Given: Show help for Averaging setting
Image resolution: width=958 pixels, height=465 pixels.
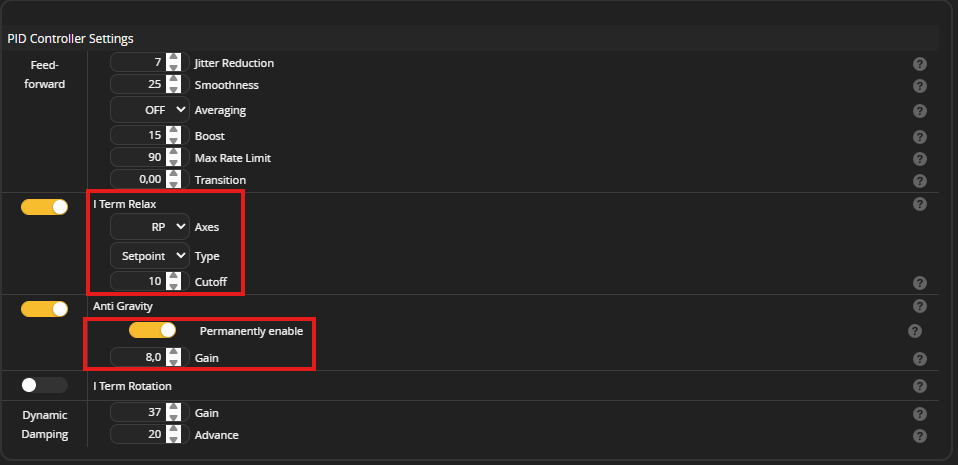Looking at the screenshot, I should (920, 111).
